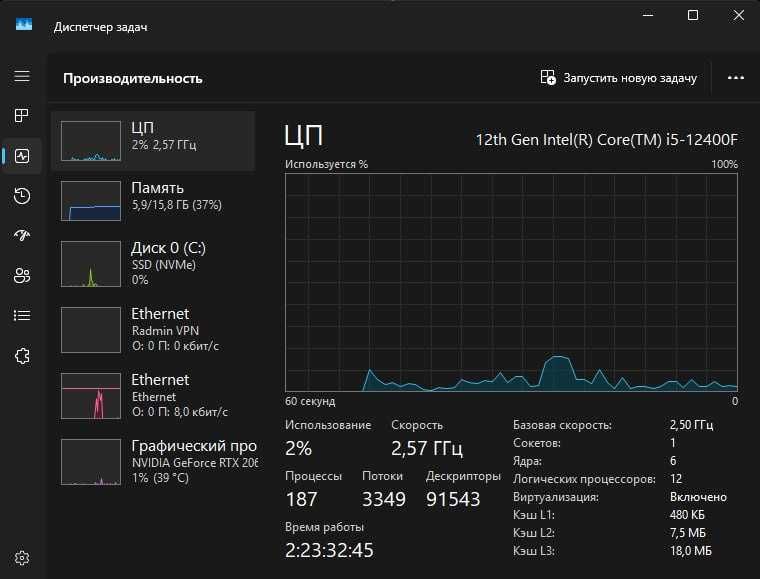The height and width of the screenshot is (579, 760).
Task: Click the Кэш L3 18,0 МБ value
Action: pos(691,551)
